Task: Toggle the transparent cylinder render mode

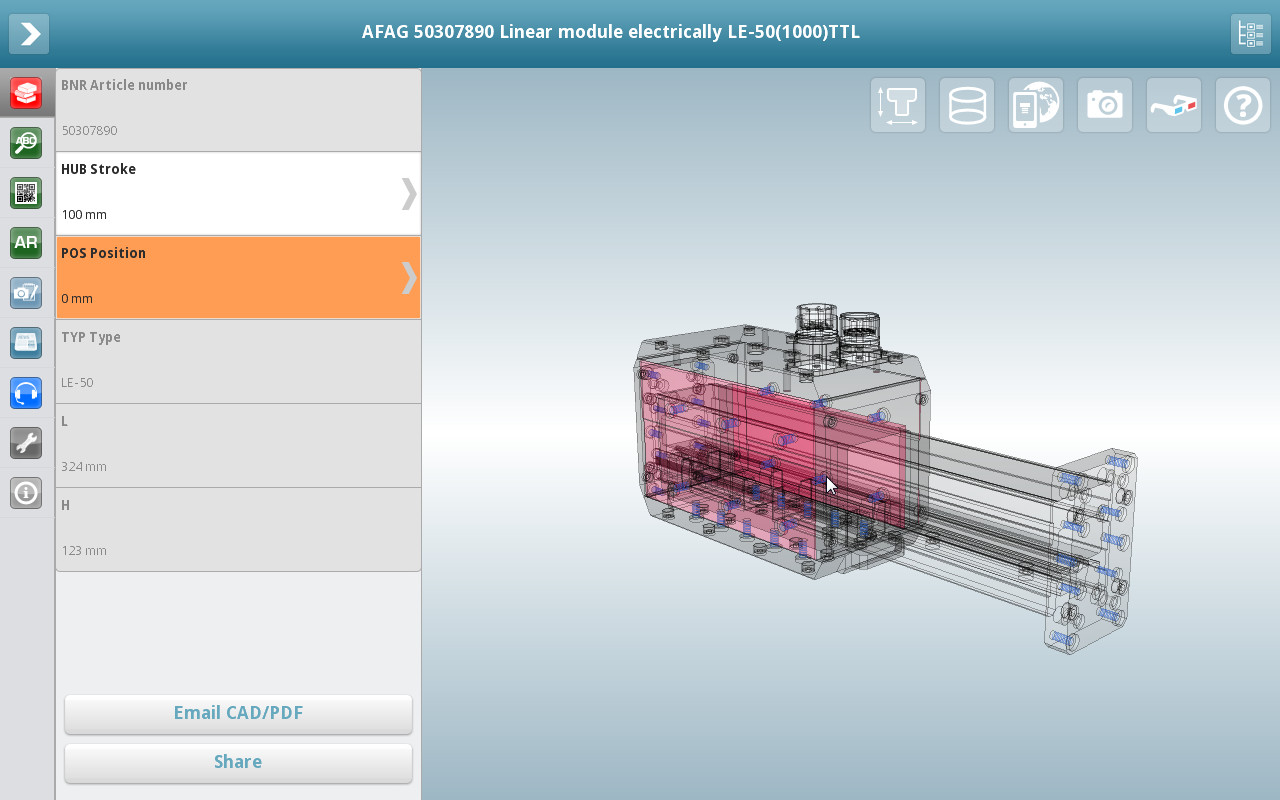Action: [x=967, y=105]
